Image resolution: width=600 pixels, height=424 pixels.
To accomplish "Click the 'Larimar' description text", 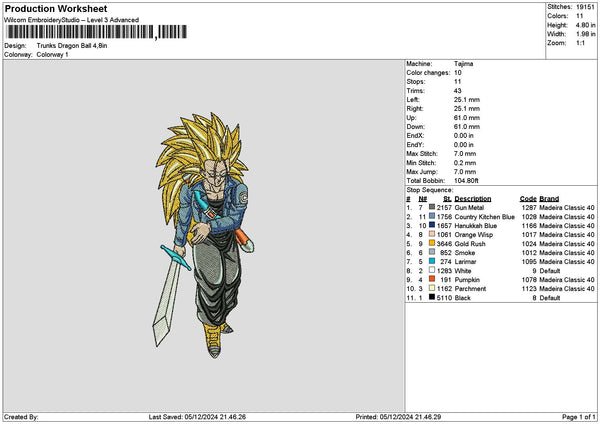I will coord(465,262).
